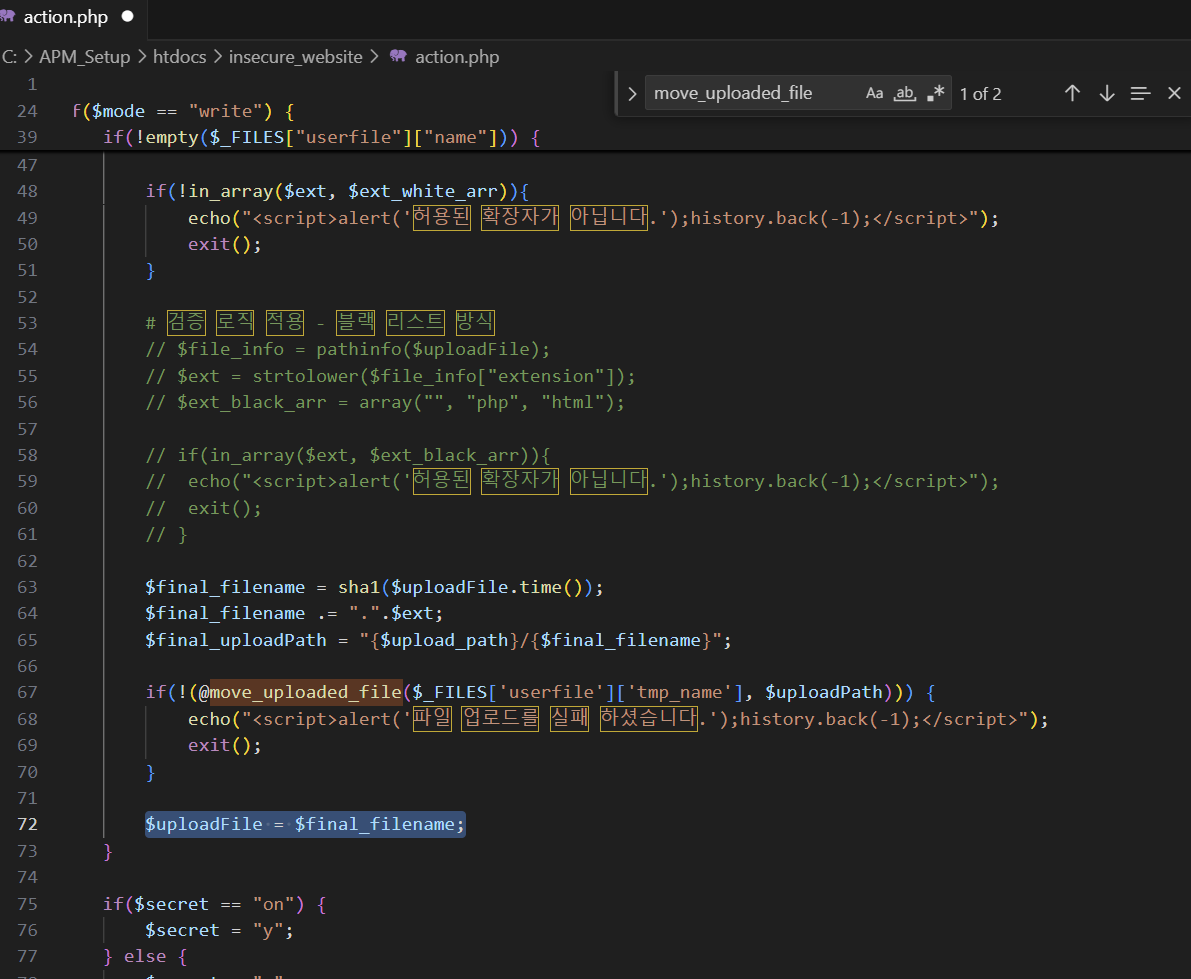Click sticky line if(!empty($_FILES

pos(321,137)
